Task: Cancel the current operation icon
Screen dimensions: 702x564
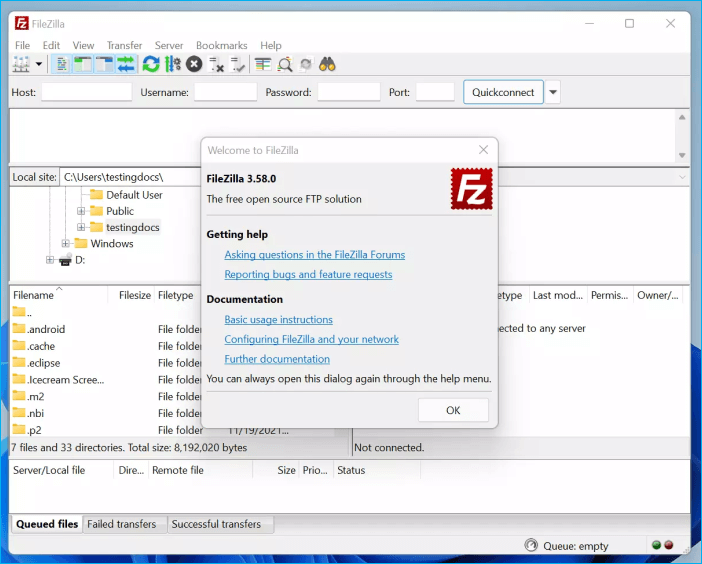Action: (194, 64)
